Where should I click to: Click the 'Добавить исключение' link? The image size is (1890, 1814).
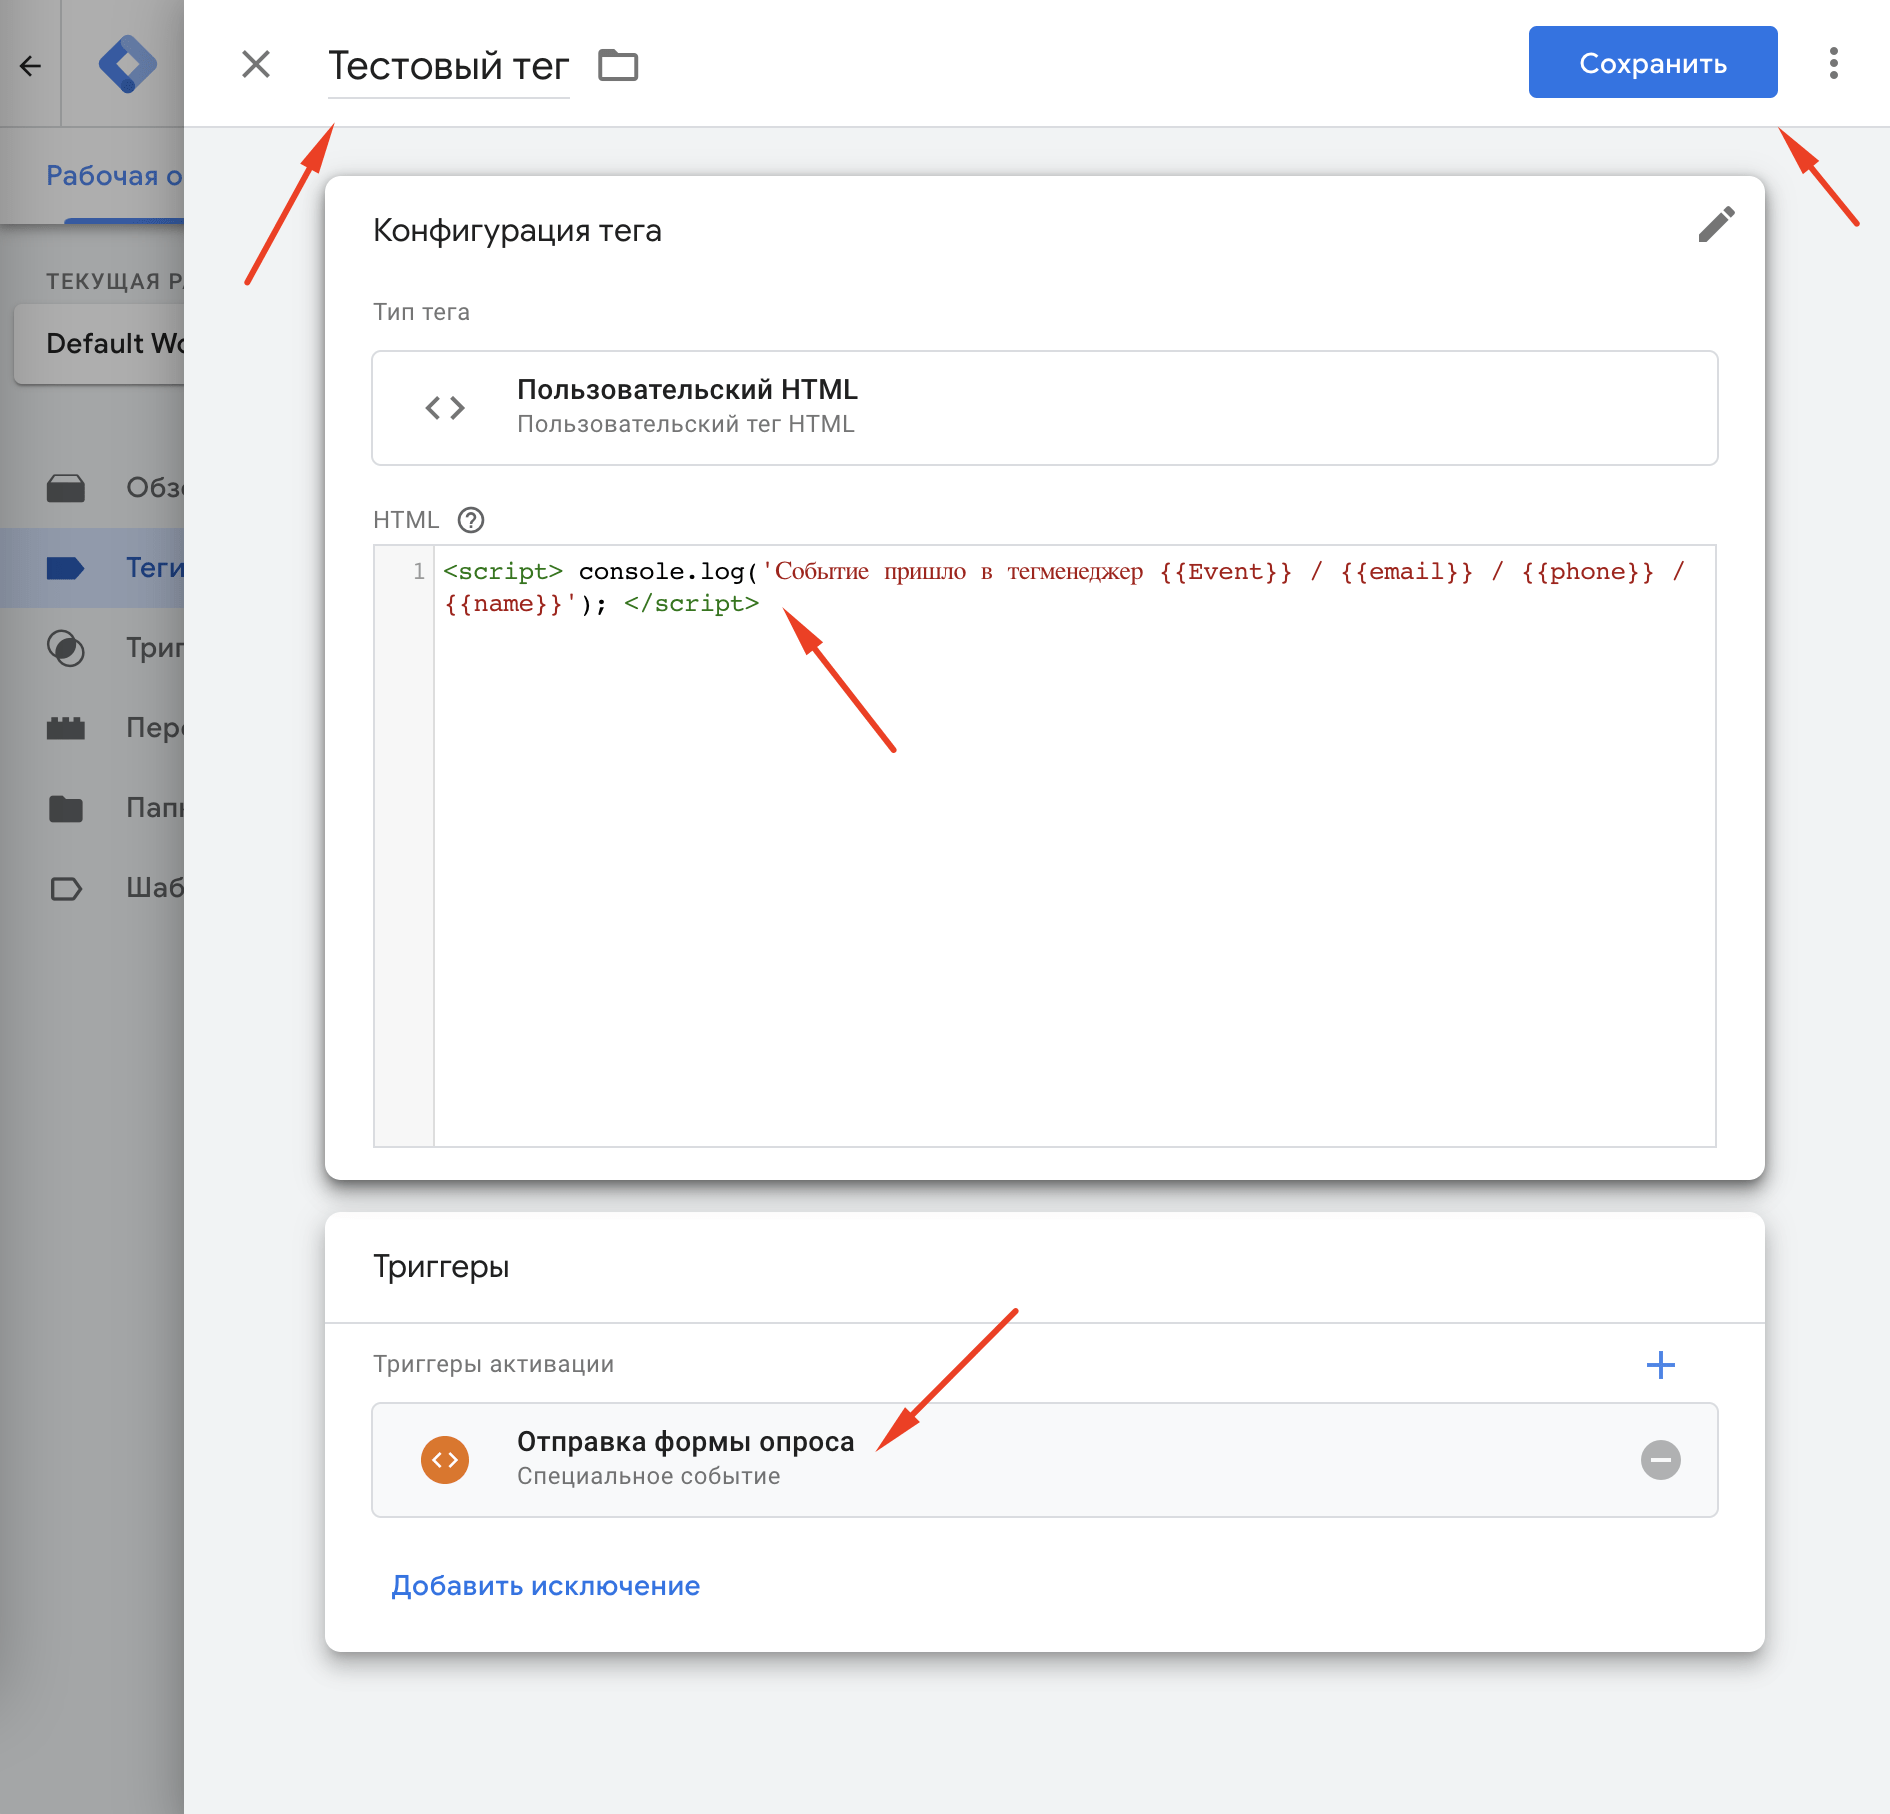coord(545,1585)
